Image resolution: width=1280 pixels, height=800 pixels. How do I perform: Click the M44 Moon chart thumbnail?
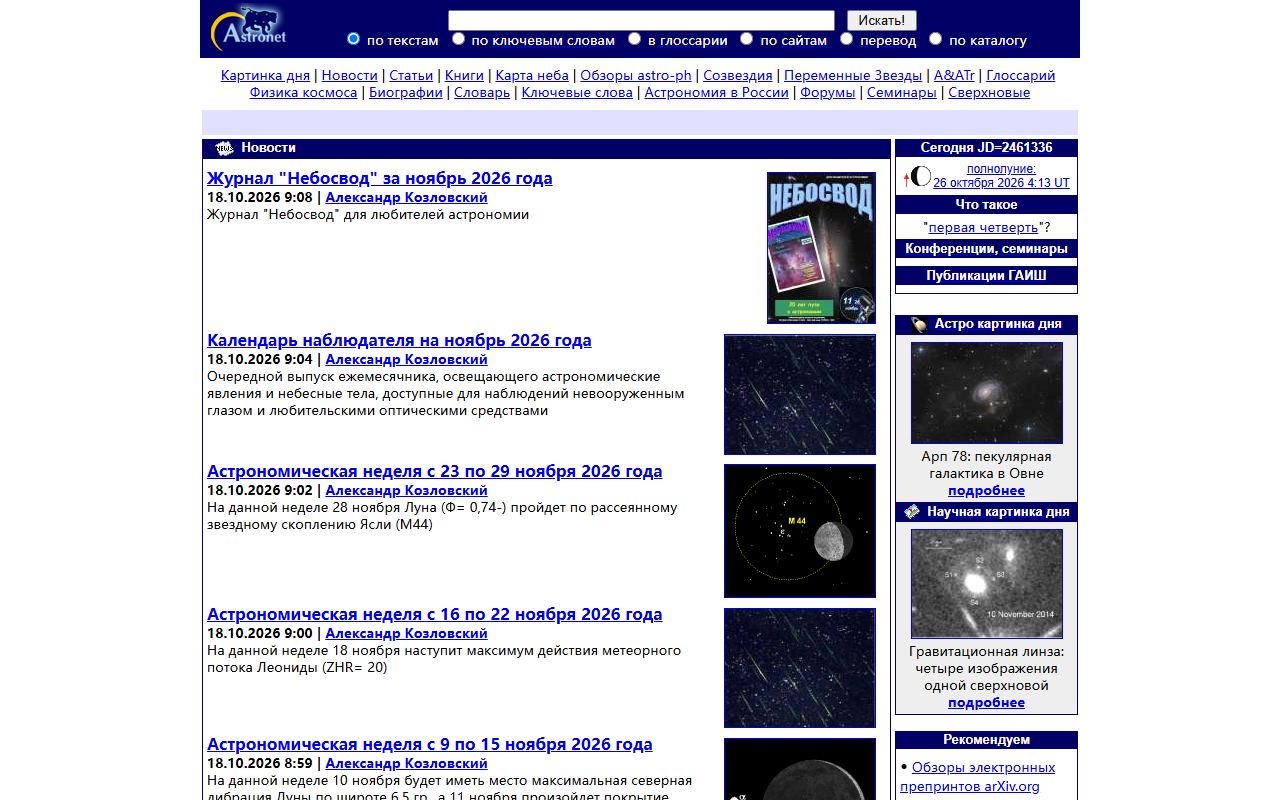[x=800, y=531]
